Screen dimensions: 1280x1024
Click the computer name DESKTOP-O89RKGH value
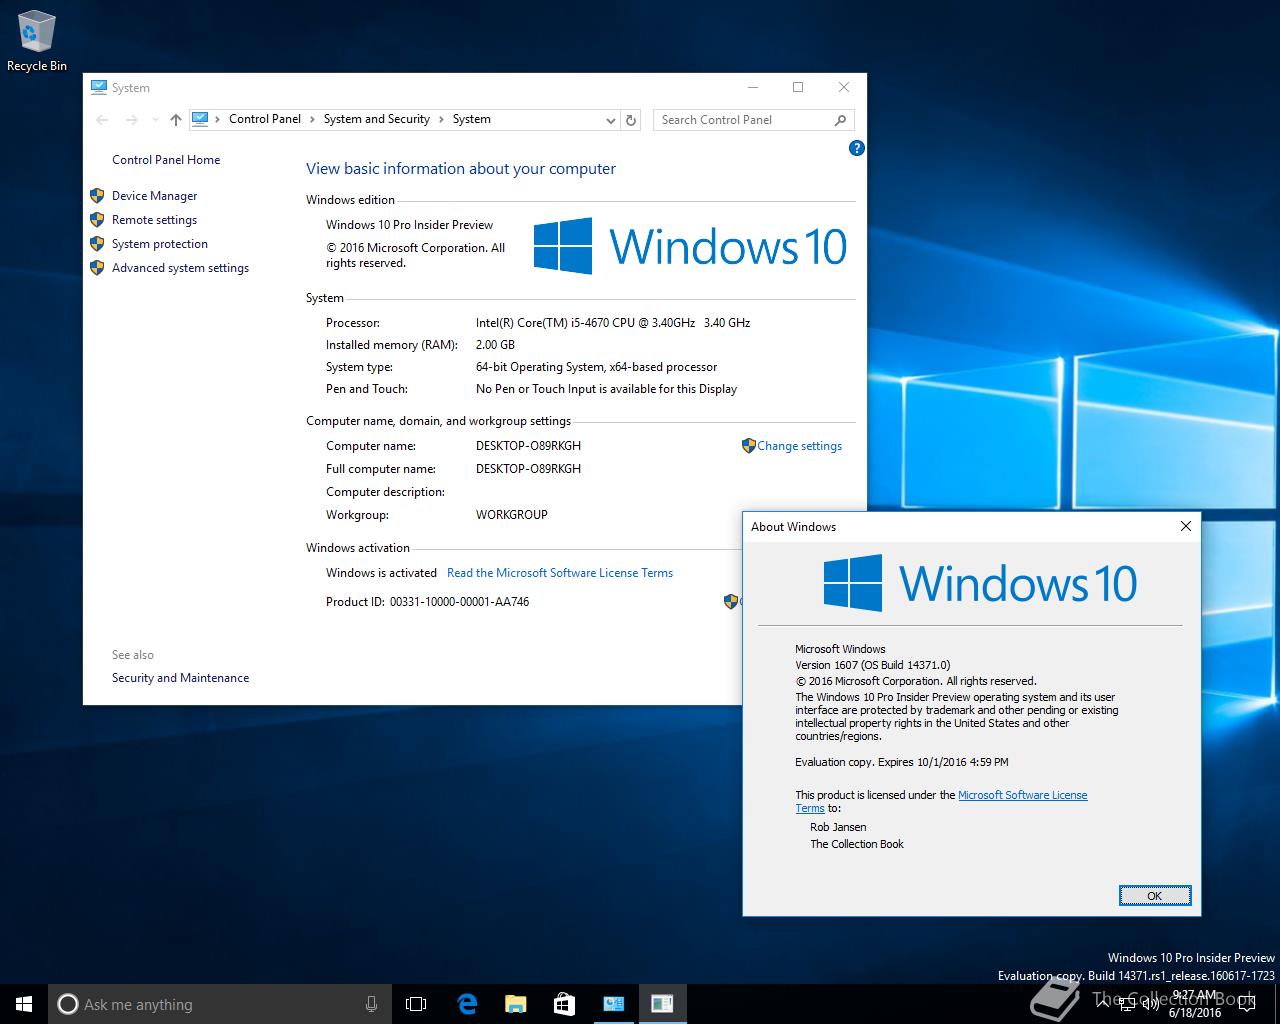[x=528, y=446]
